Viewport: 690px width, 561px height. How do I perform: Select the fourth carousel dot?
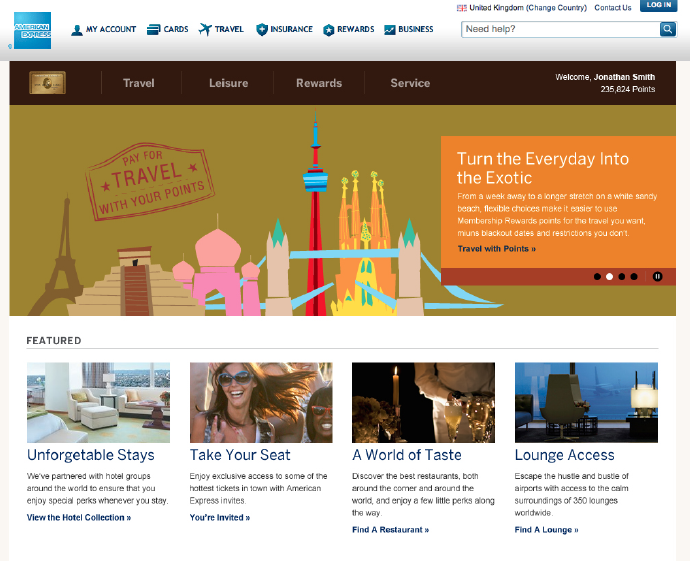coord(634,276)
